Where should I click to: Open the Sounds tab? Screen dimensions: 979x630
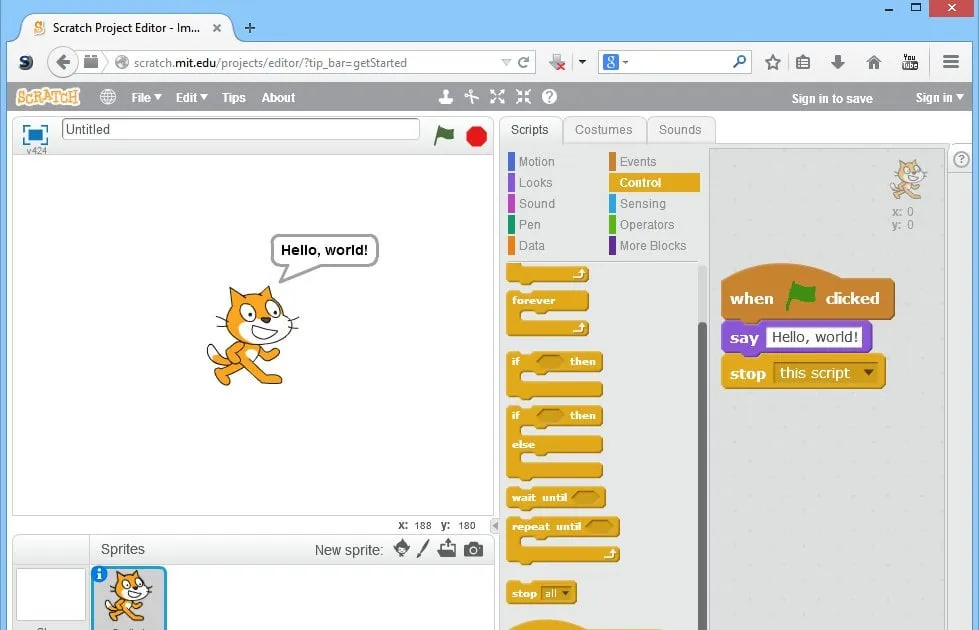(x=680, y=130)
